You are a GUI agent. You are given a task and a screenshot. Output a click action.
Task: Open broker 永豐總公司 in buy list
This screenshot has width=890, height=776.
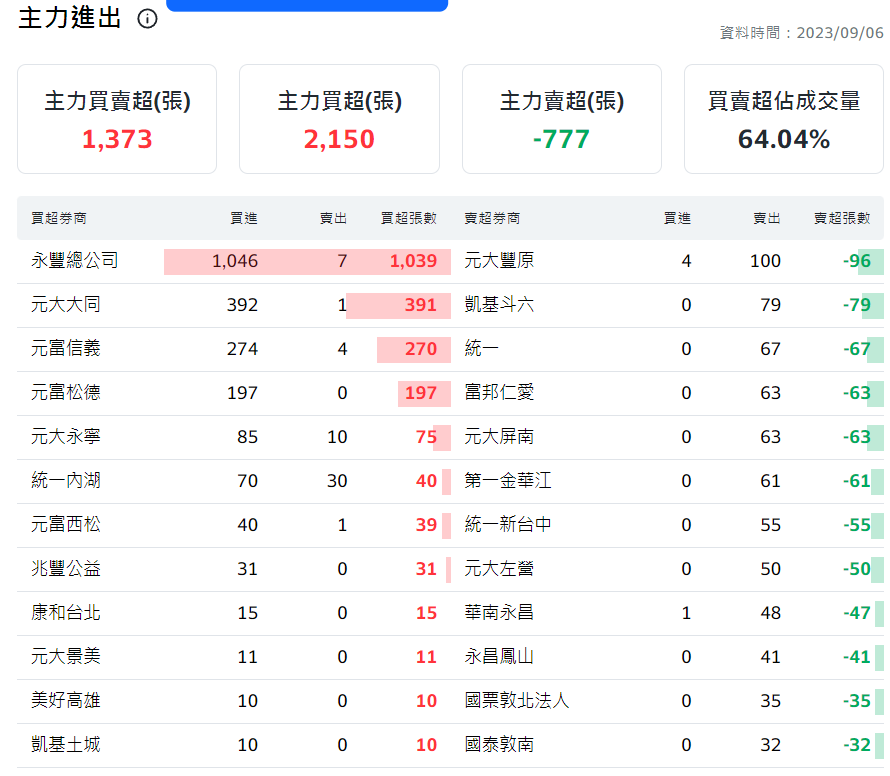pyautogui.click(x=75, y=261)
